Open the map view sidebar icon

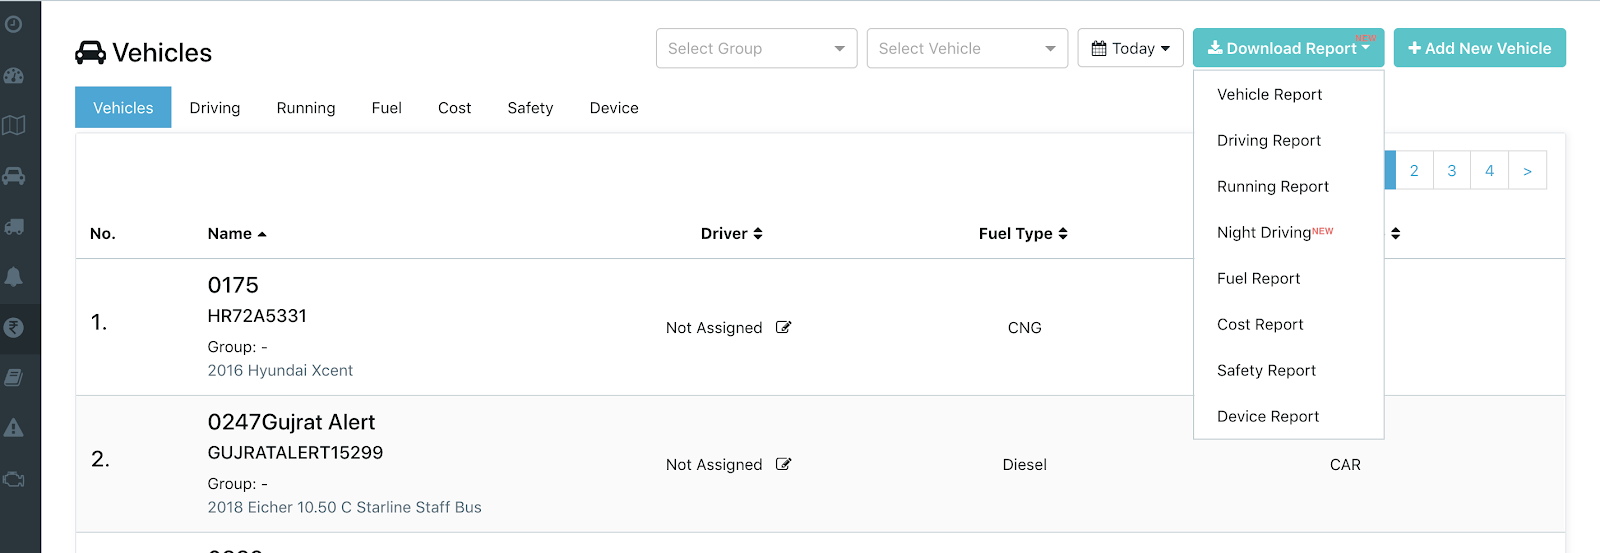click(14, 125)
